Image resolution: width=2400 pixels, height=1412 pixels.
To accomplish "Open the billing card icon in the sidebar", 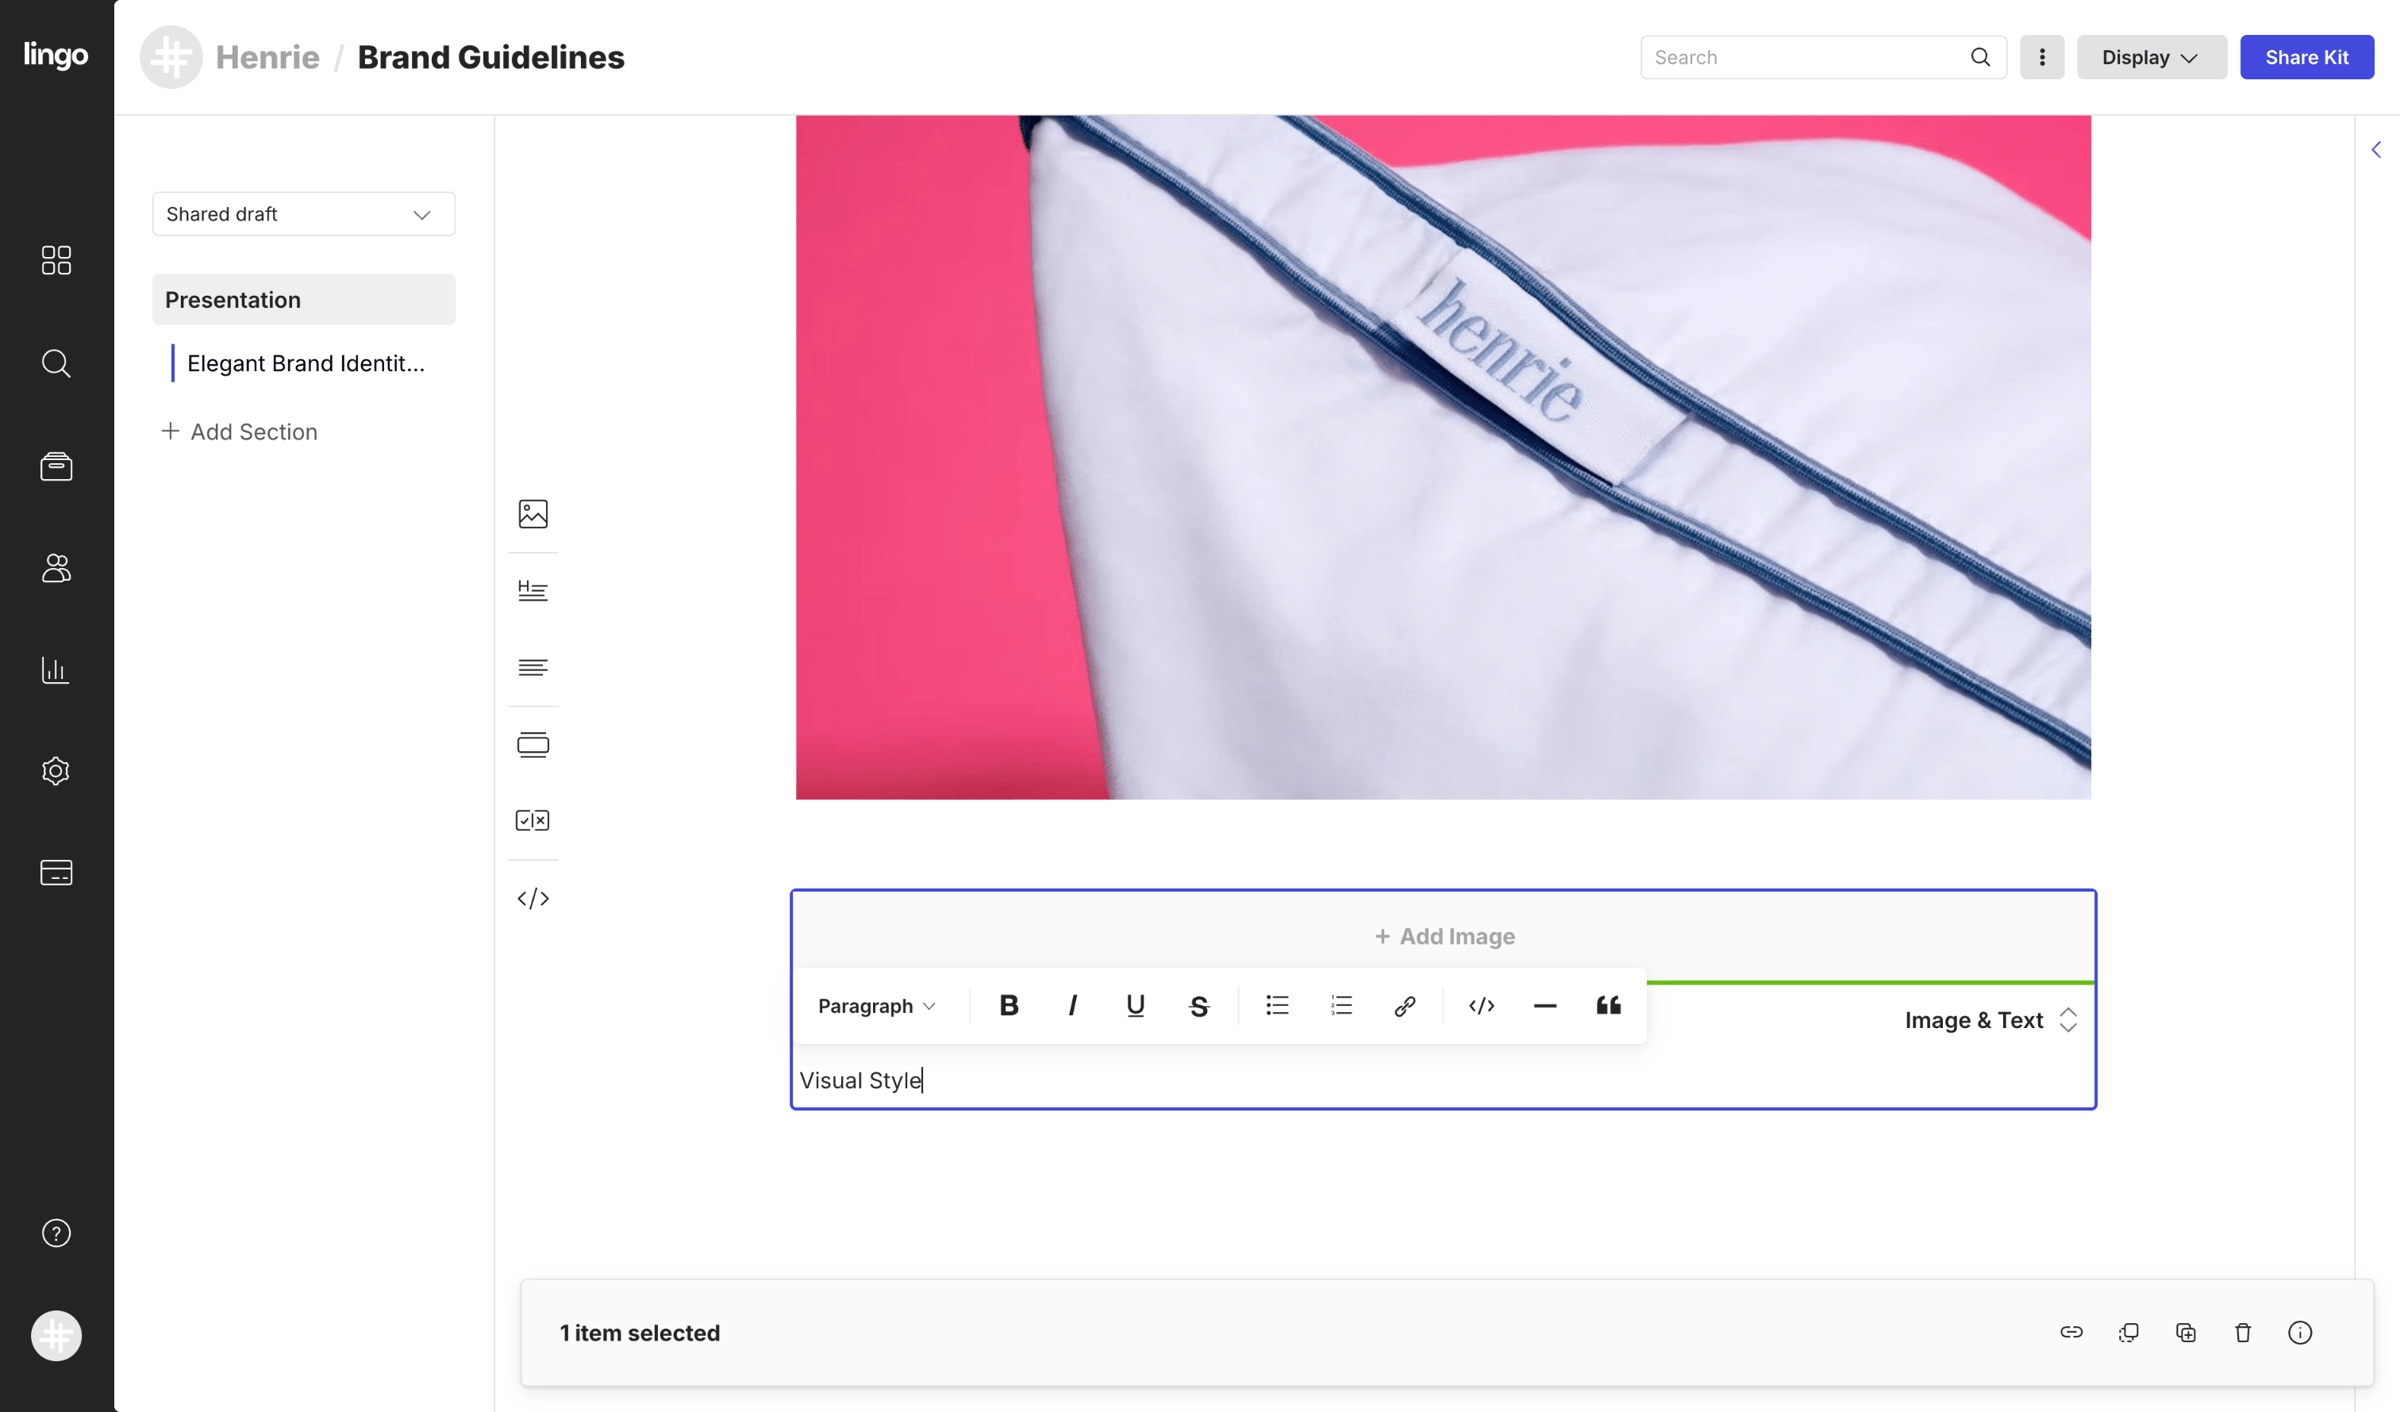I will point(56,873).
